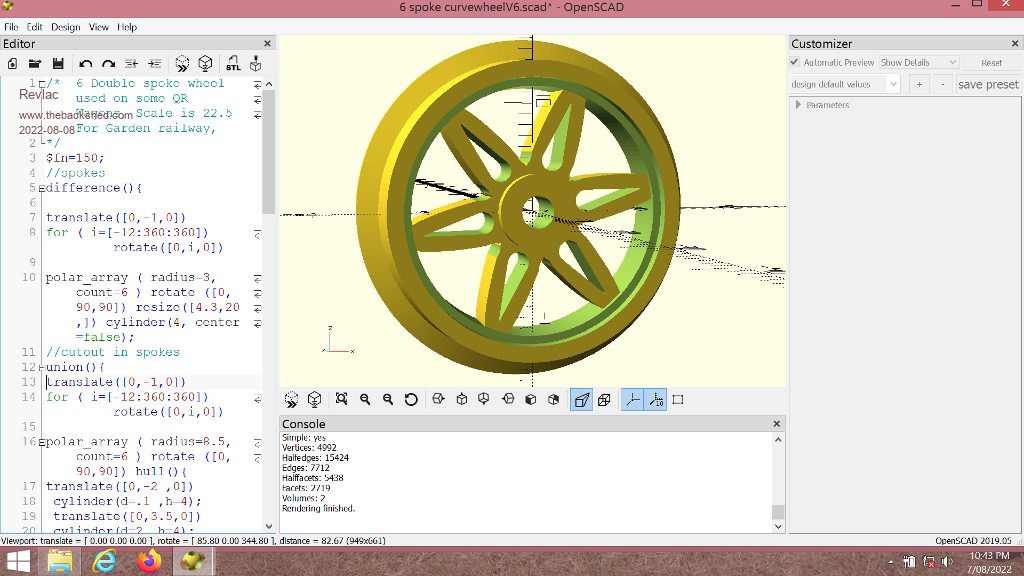The width and height of the screenshot is (1024, 576).
Task: Click the Render icon in editor toolbar
Action: tap(205, 63)
